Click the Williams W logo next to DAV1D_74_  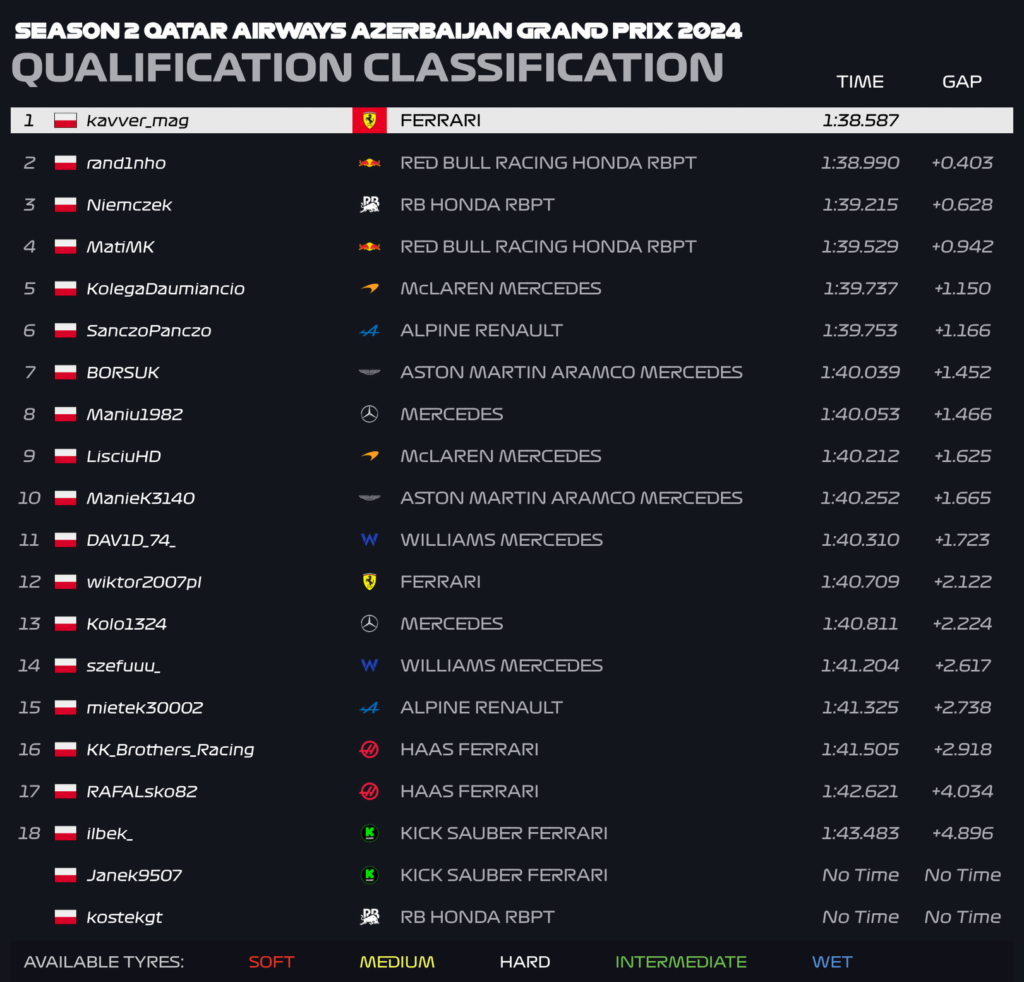[x=370, y=540]
